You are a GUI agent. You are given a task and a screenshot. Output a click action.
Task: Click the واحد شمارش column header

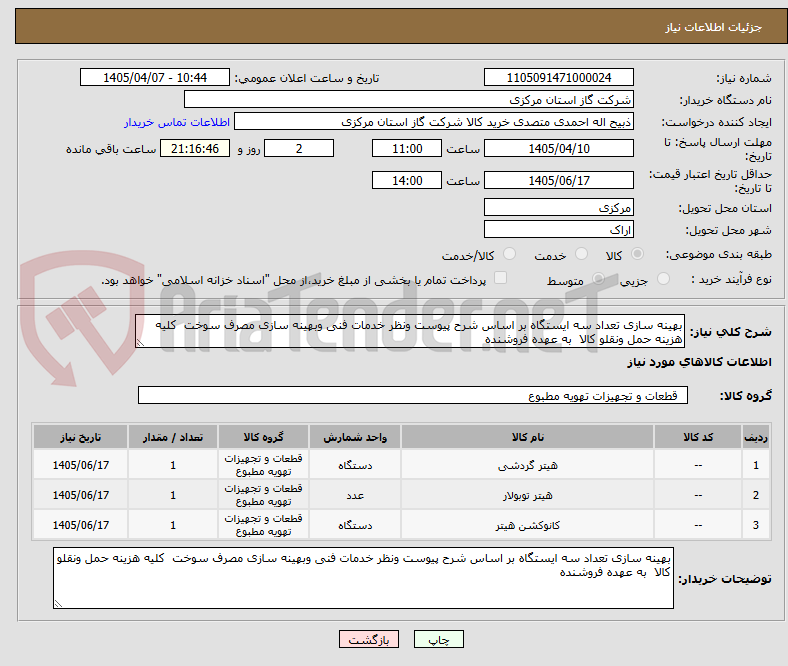pos(355,437)
